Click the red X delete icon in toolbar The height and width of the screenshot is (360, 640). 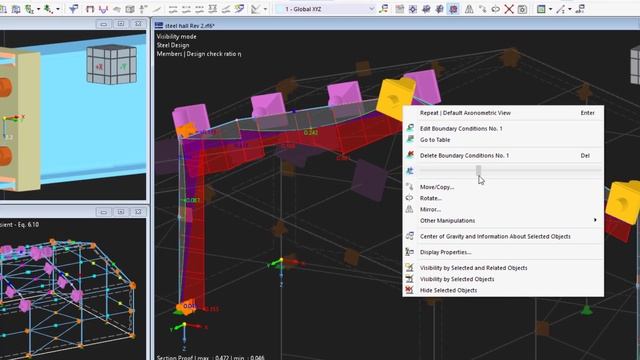(509, 9)
